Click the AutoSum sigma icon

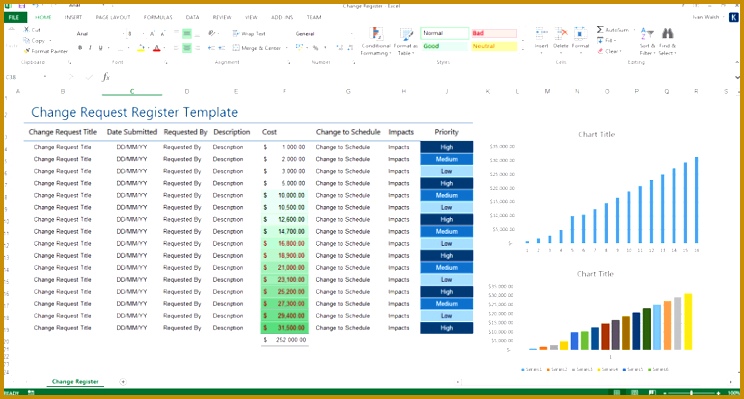click(x=600, y=29)
